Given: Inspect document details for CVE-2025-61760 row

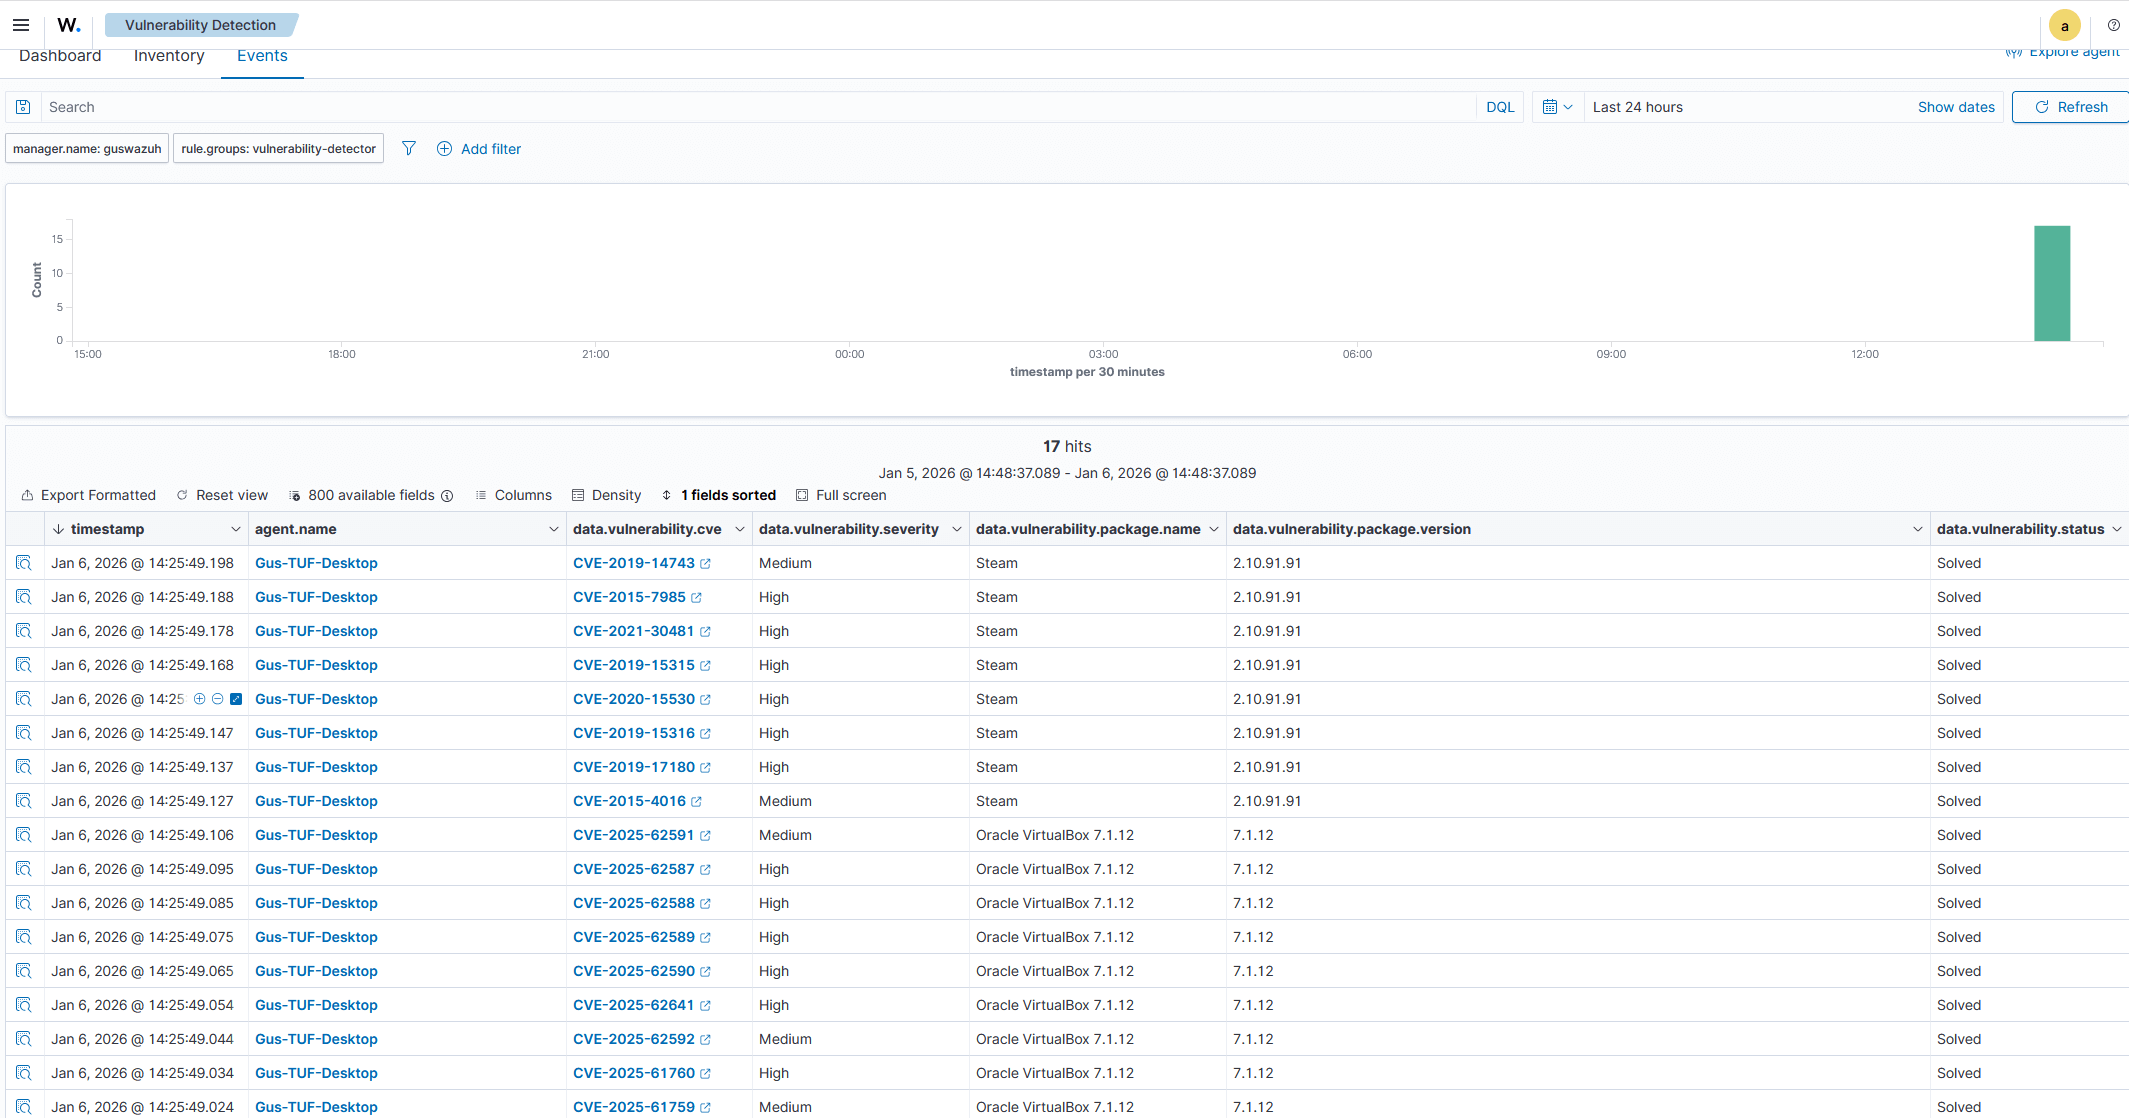Looking at the screenshot, I should [x=24, y=1073].
